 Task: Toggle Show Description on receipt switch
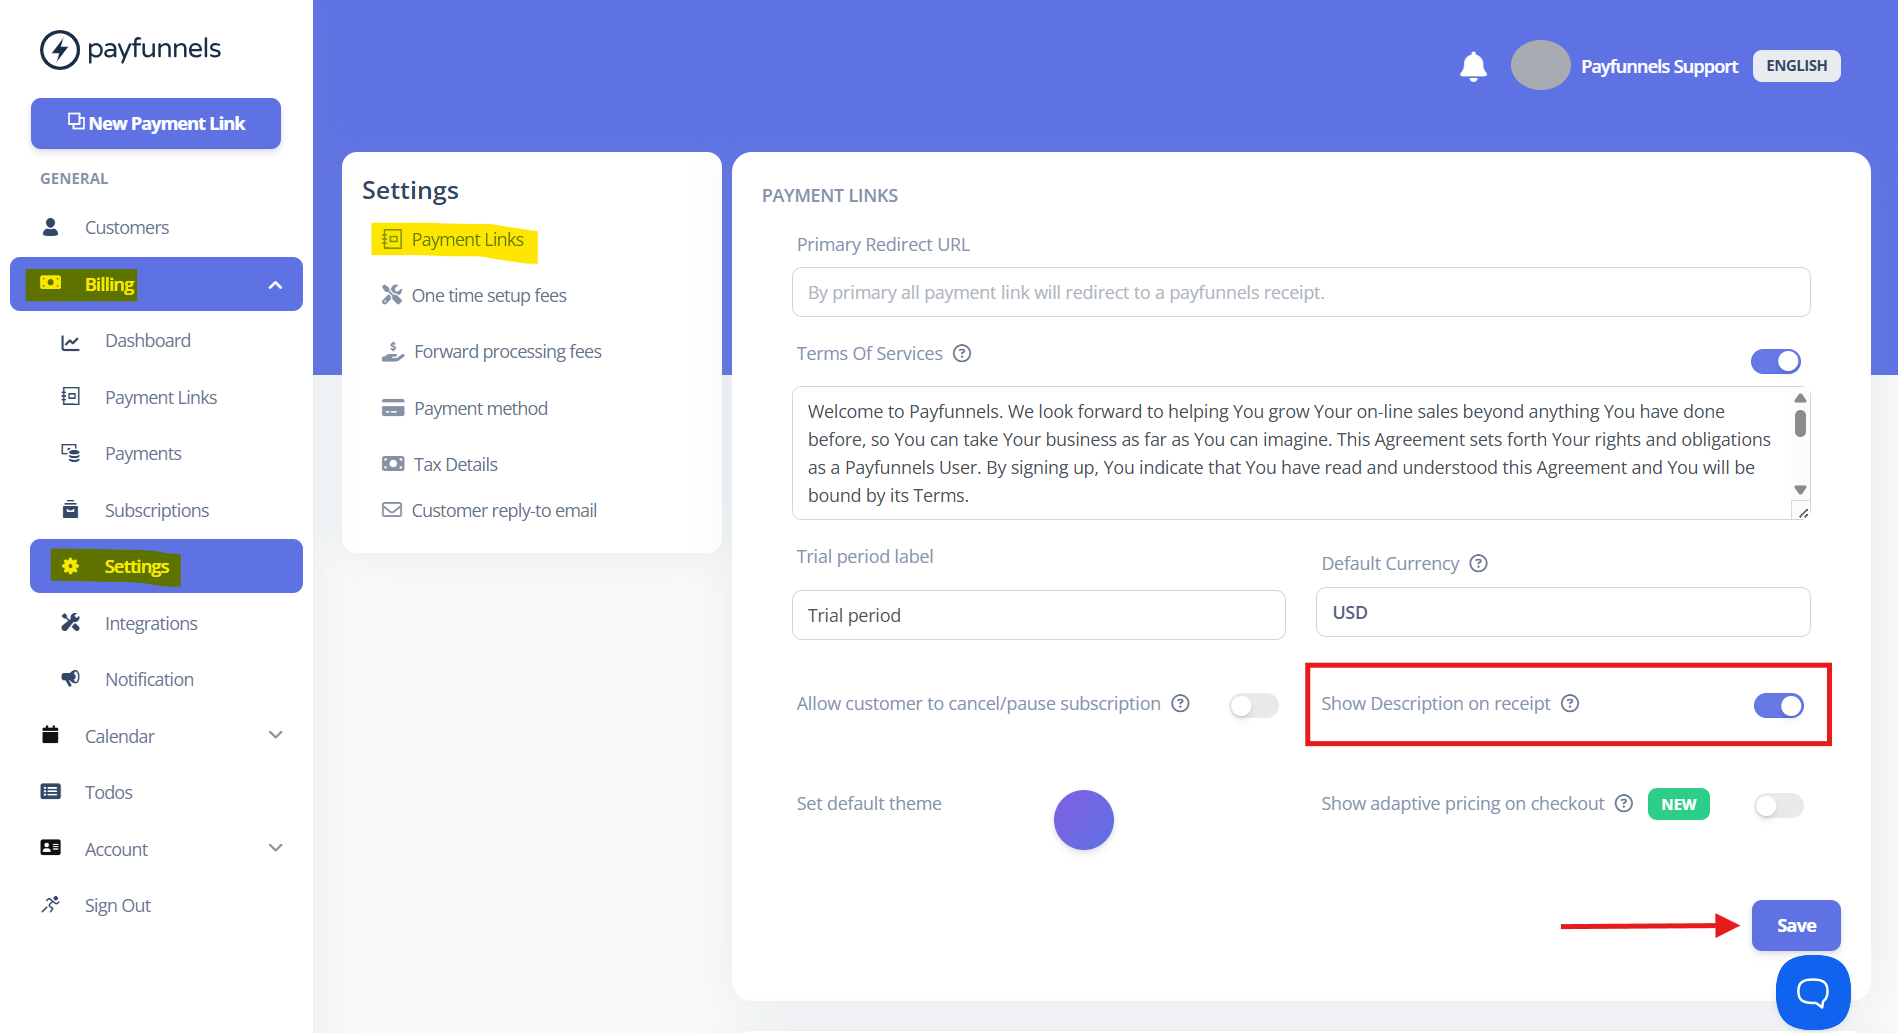click(1779, 706)
